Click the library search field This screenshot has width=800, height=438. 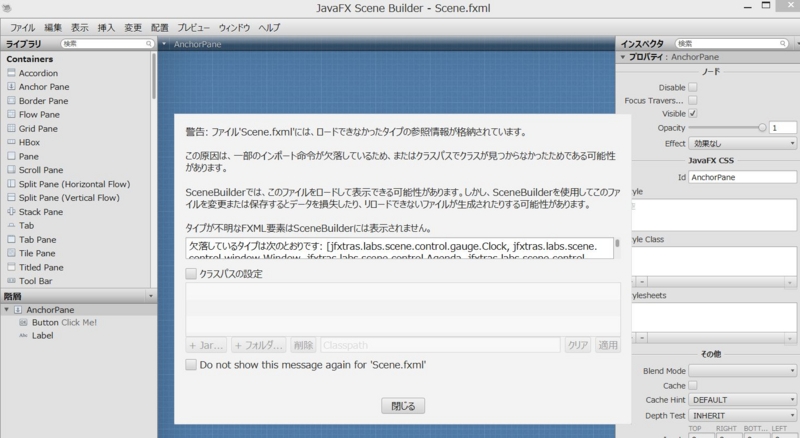tap(107, 44)
